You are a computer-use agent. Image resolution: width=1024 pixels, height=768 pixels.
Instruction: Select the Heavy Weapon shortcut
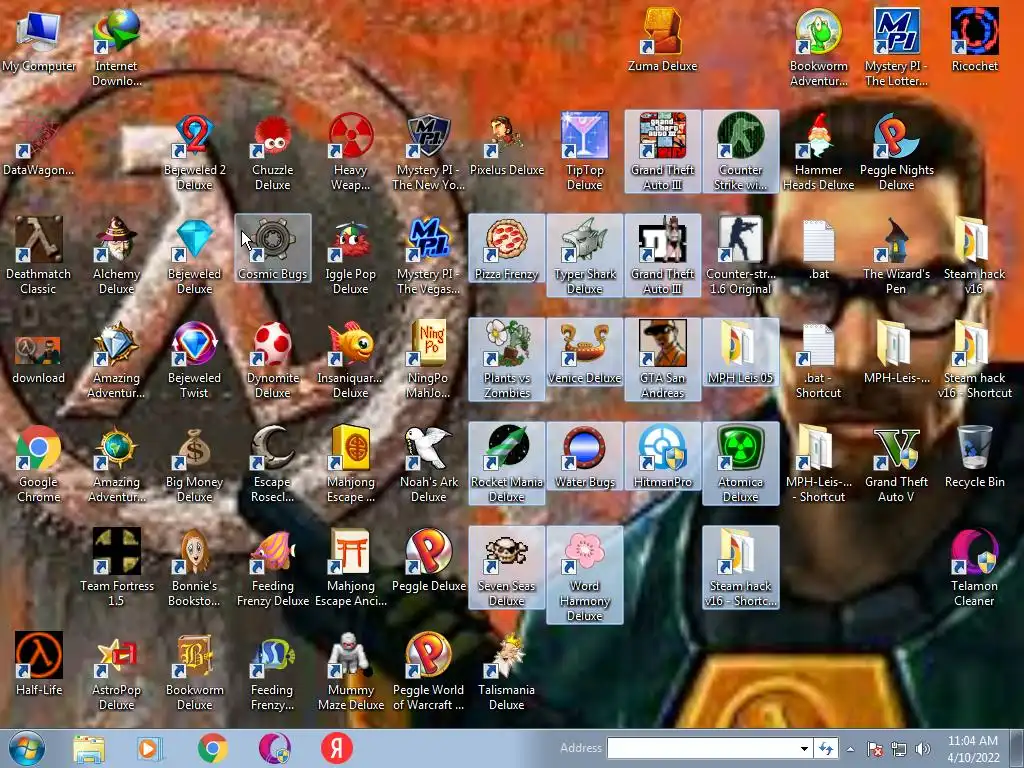click(x=351, y=152)
